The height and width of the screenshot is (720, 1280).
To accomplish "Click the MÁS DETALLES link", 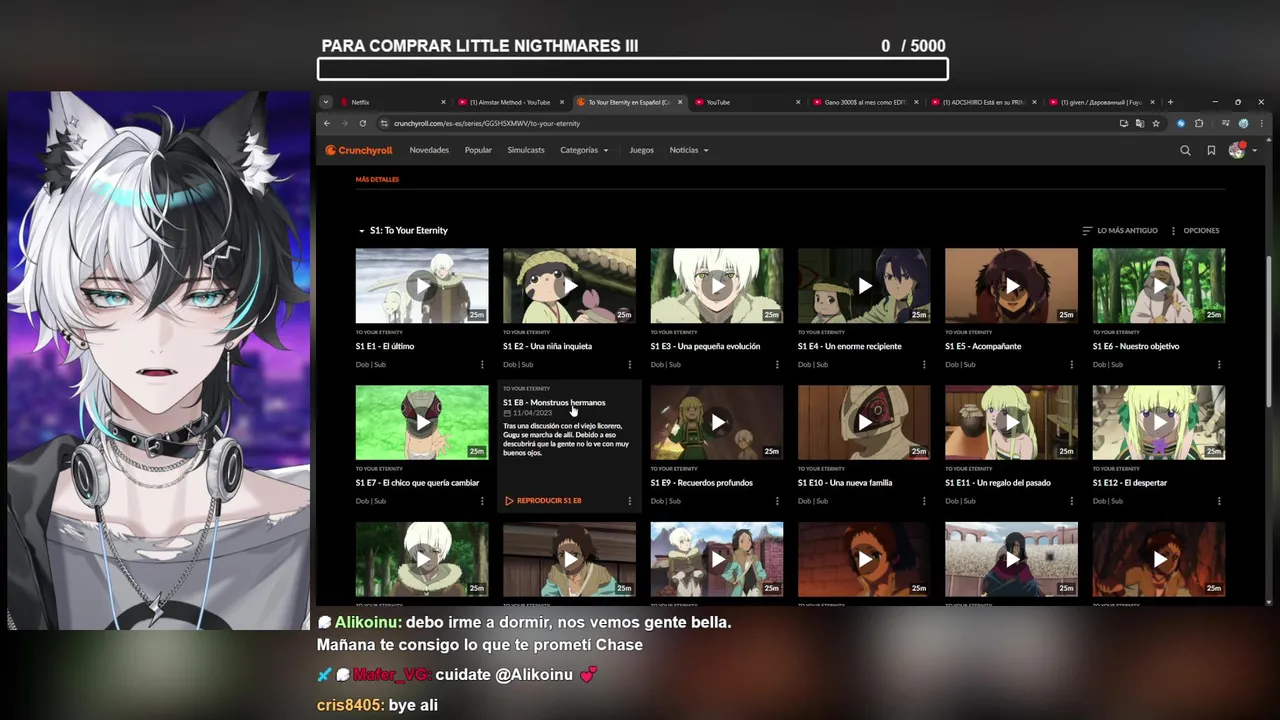I will pos(377,180).
